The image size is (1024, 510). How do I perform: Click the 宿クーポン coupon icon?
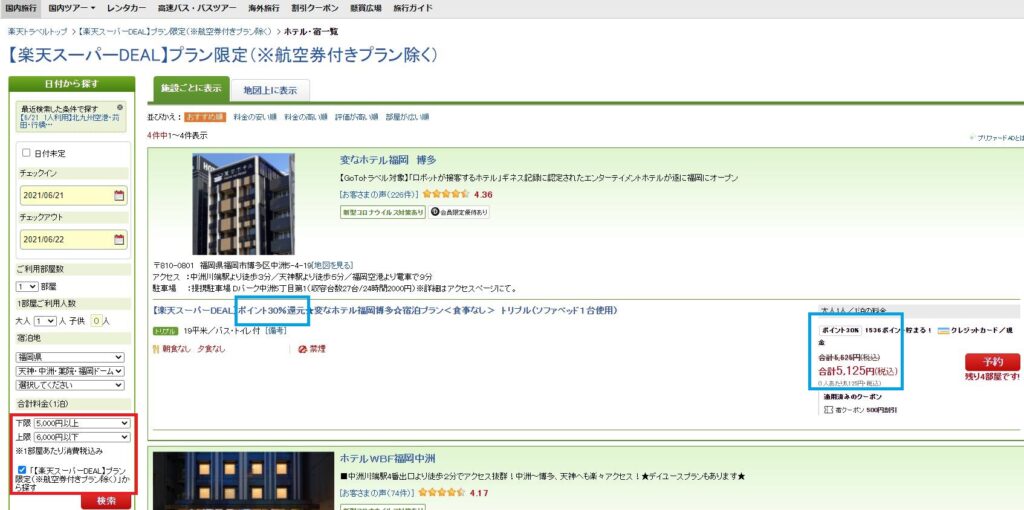tap(829, 410)
